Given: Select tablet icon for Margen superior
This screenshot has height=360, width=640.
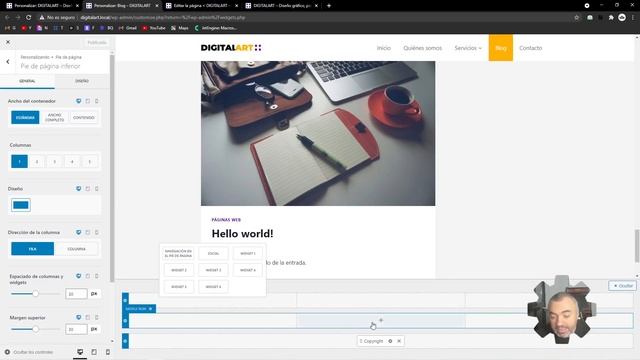Looking at the screenshot, I should pyautogui.click(x=88, y=317).
